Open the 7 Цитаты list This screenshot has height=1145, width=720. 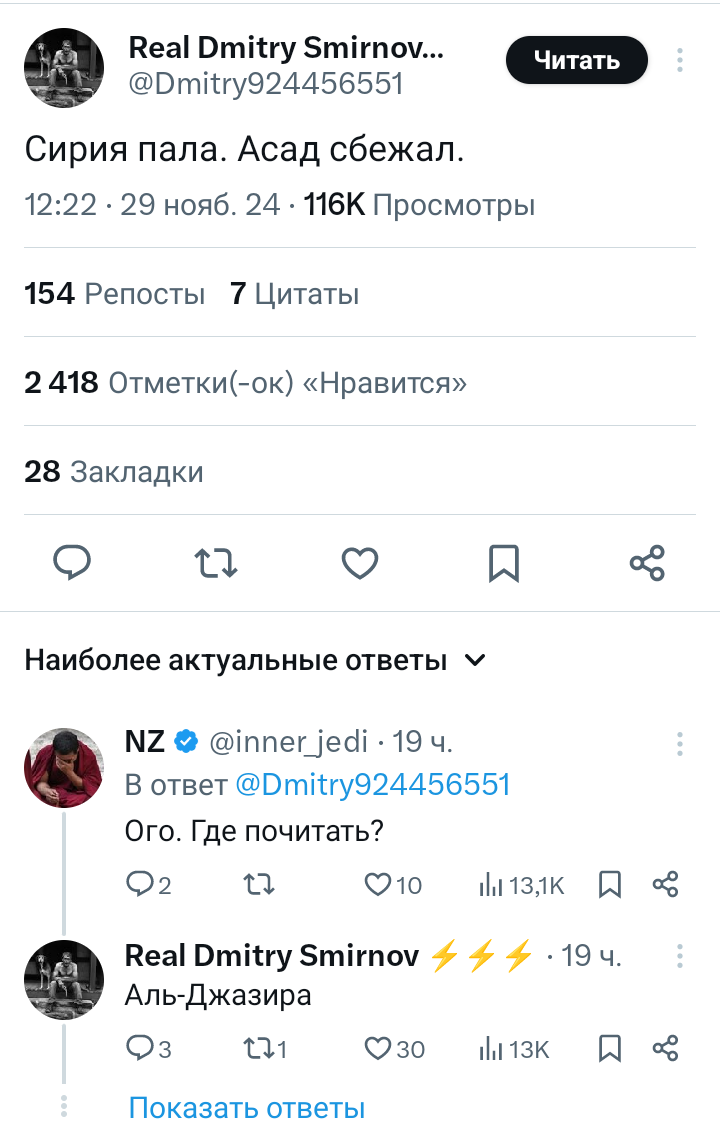tap(294, 294)
